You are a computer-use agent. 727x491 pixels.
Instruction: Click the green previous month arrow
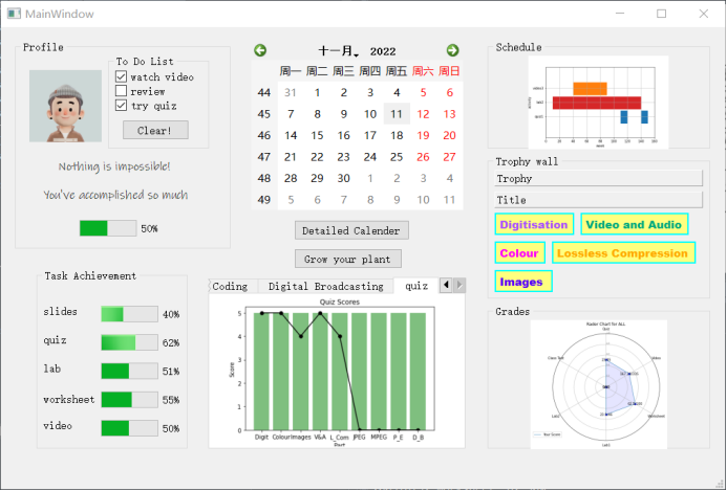click(261, 50)
